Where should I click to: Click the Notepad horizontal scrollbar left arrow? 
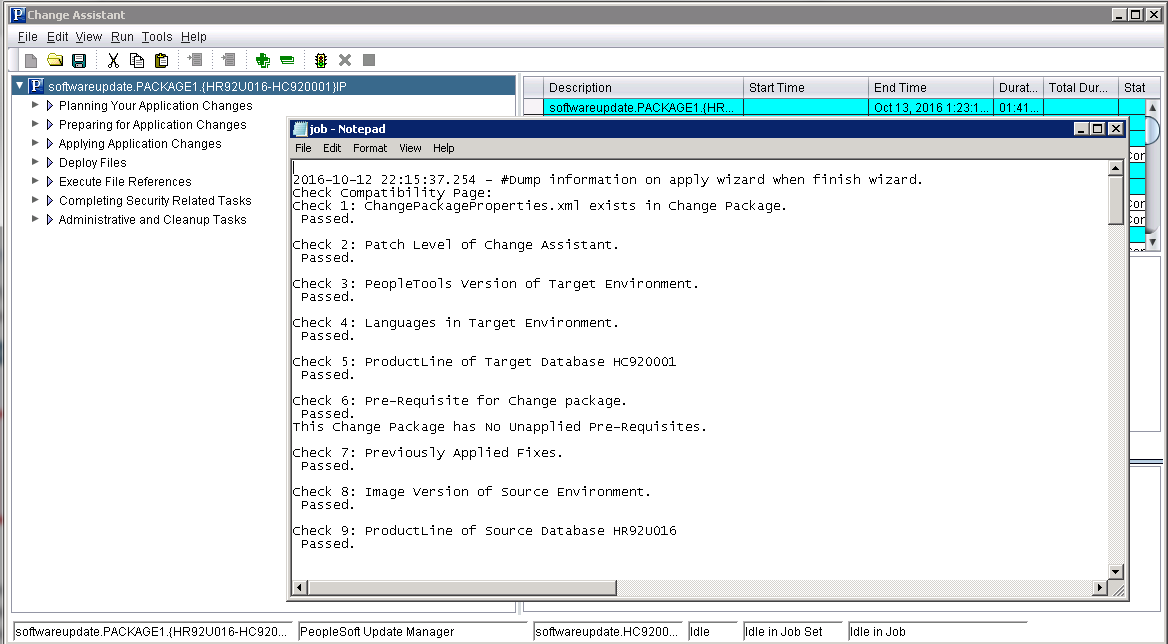coord(299,587)
